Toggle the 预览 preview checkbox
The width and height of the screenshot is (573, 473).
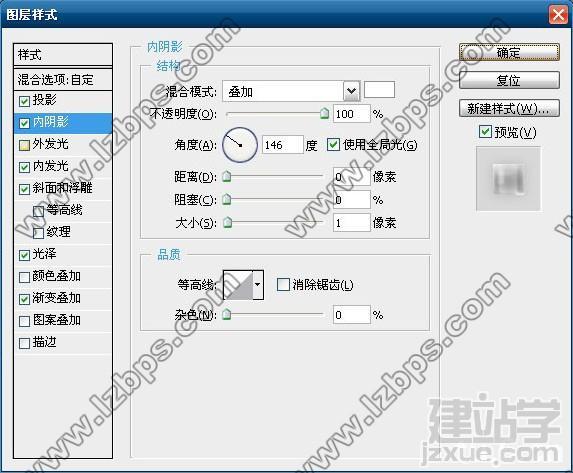point(485,132)
